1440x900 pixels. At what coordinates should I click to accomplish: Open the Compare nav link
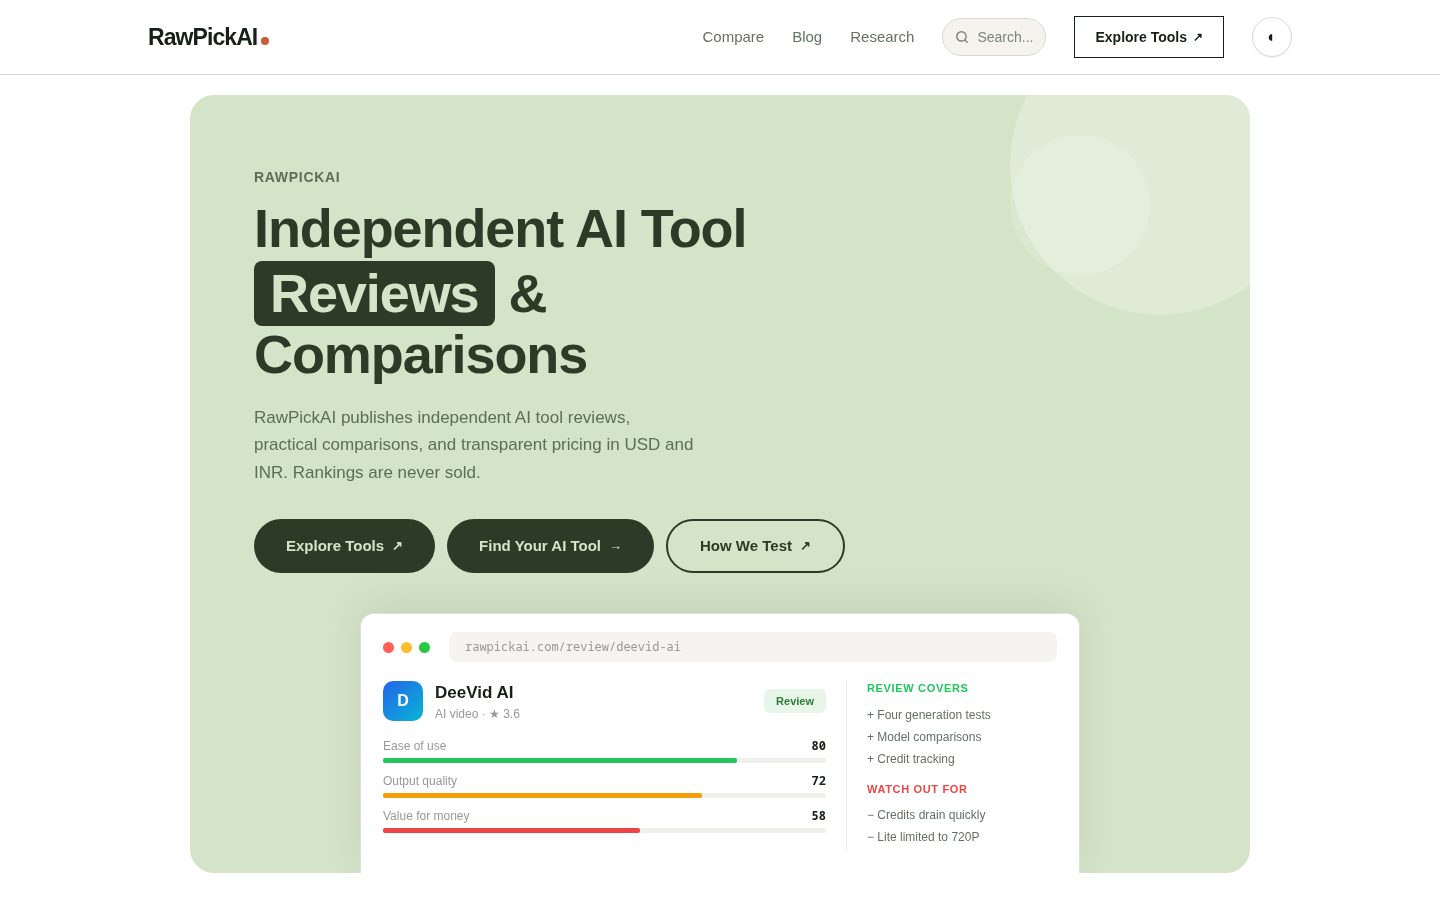click(733, 37)
